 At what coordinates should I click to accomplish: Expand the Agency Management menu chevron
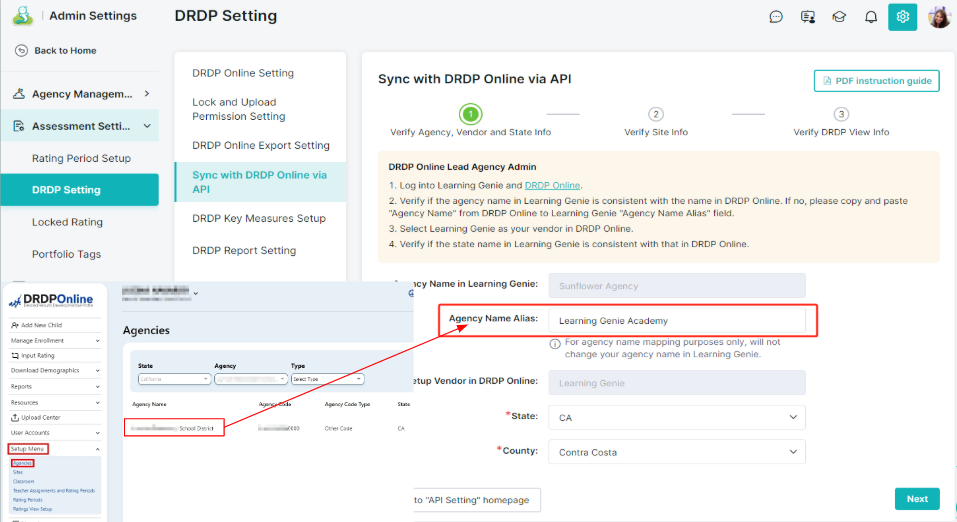tap(147, 93)
